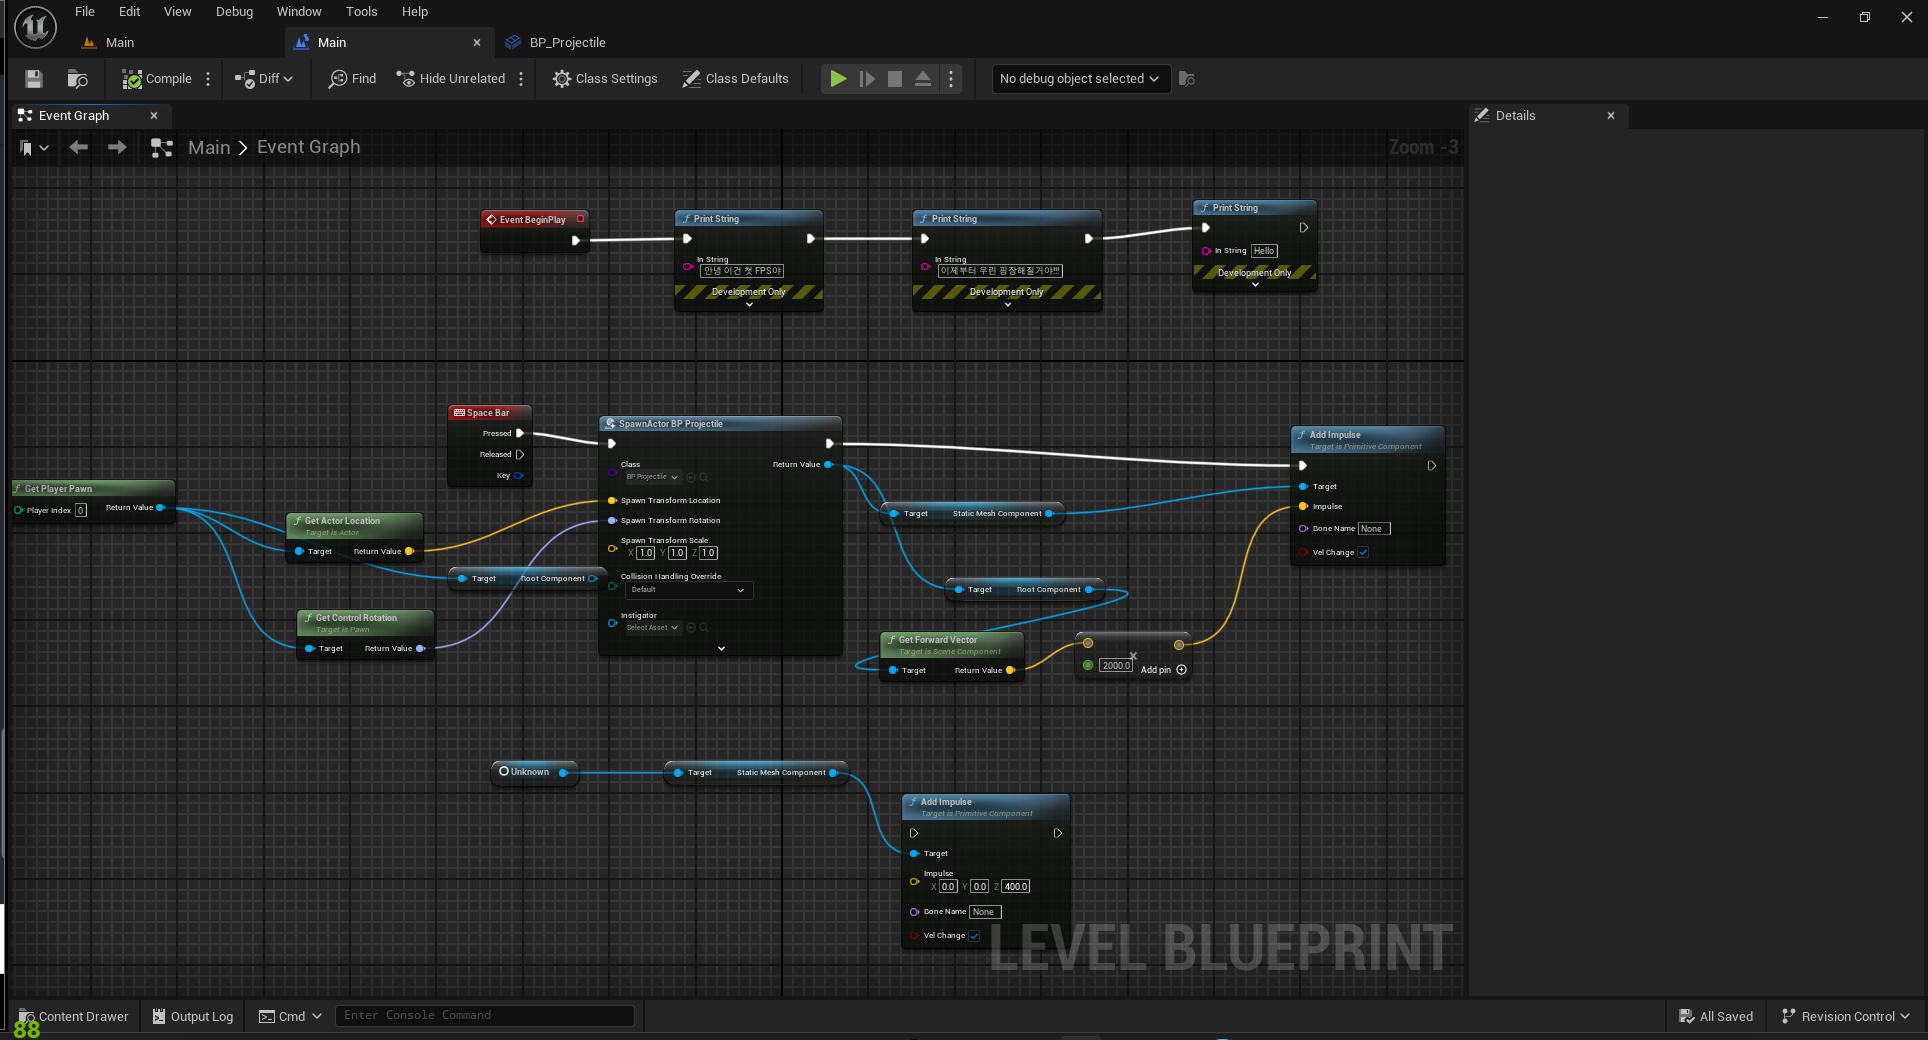The height and width of the screenshot is (1040, 1928).
Task: Open the Debug menu
Action: tap(234, 12)
